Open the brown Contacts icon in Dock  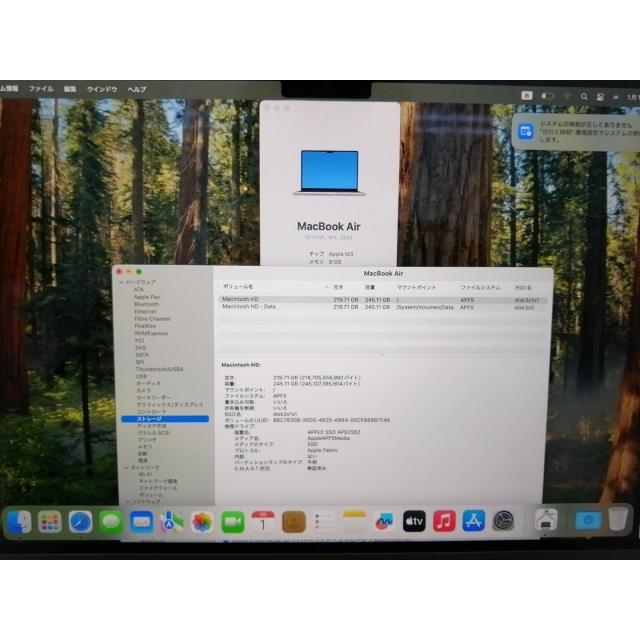point(293,522)
